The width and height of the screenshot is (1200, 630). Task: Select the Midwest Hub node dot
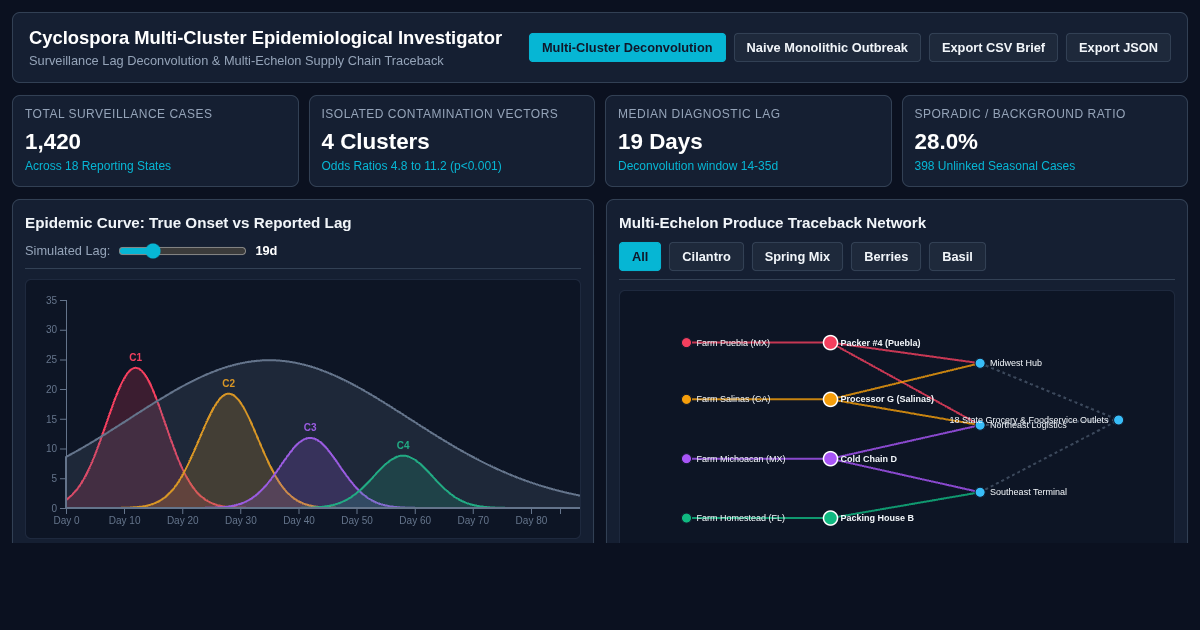pyautogui.click(x=980, y=363)
